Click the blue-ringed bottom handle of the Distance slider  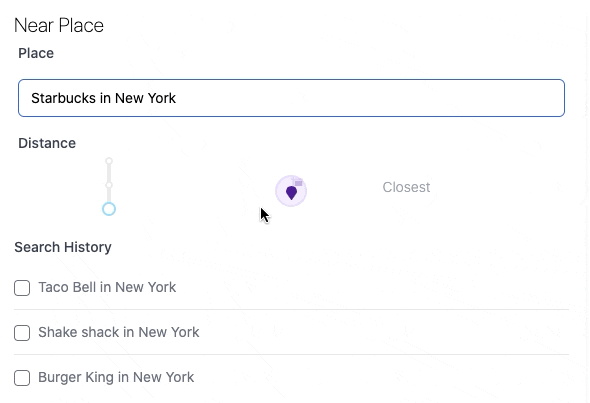click(x=109, y=209)
